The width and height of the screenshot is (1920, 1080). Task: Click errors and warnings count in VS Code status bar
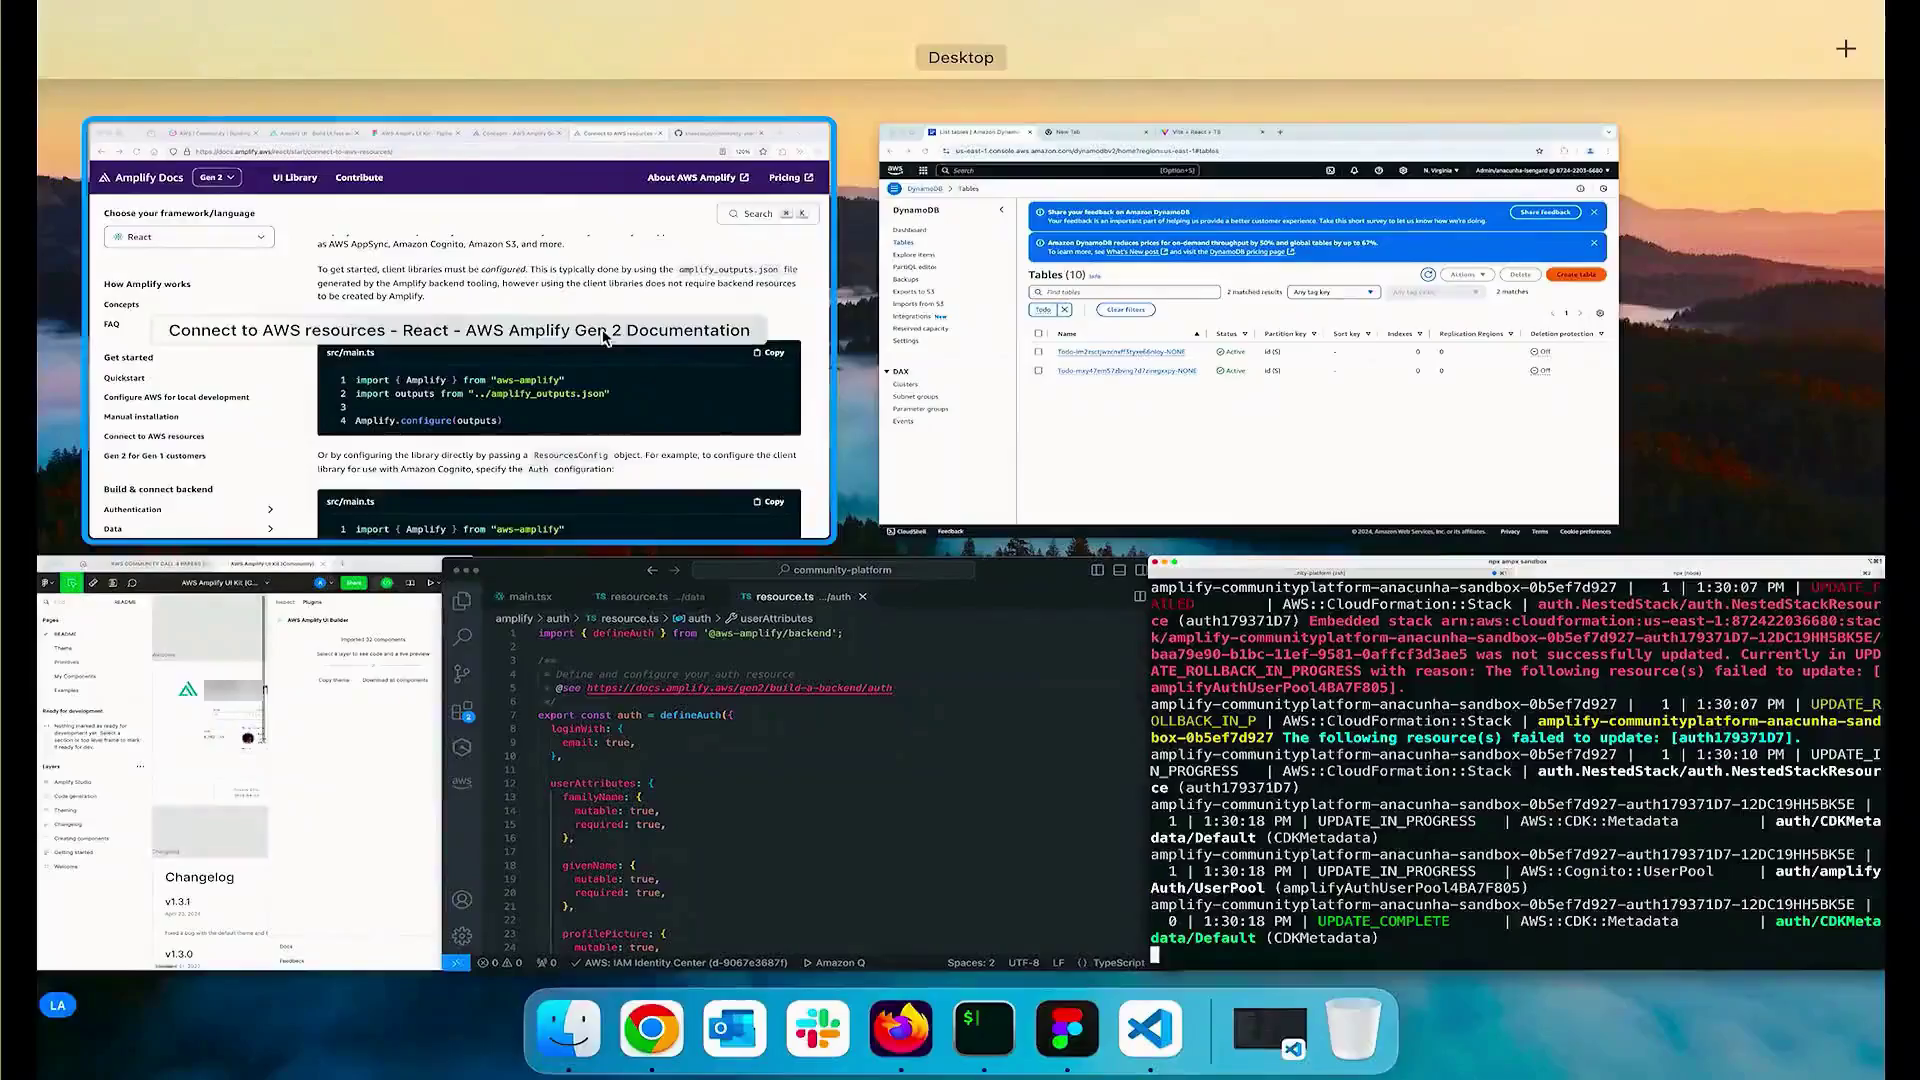click(500, 963)
